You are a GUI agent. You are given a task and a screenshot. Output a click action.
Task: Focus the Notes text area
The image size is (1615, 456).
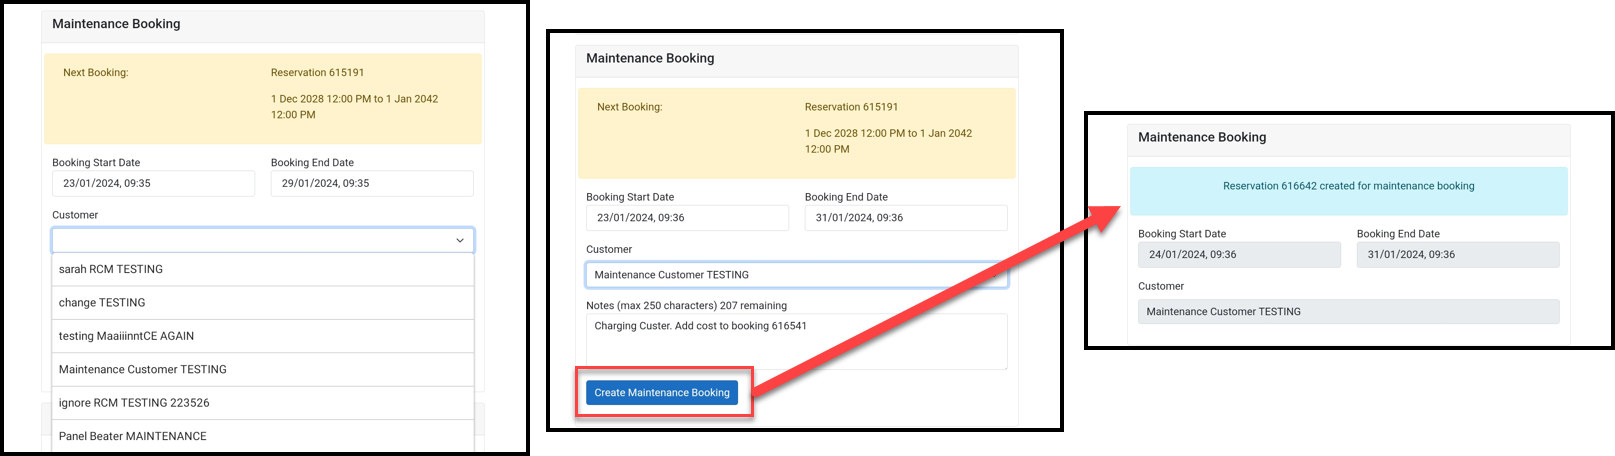797,341
